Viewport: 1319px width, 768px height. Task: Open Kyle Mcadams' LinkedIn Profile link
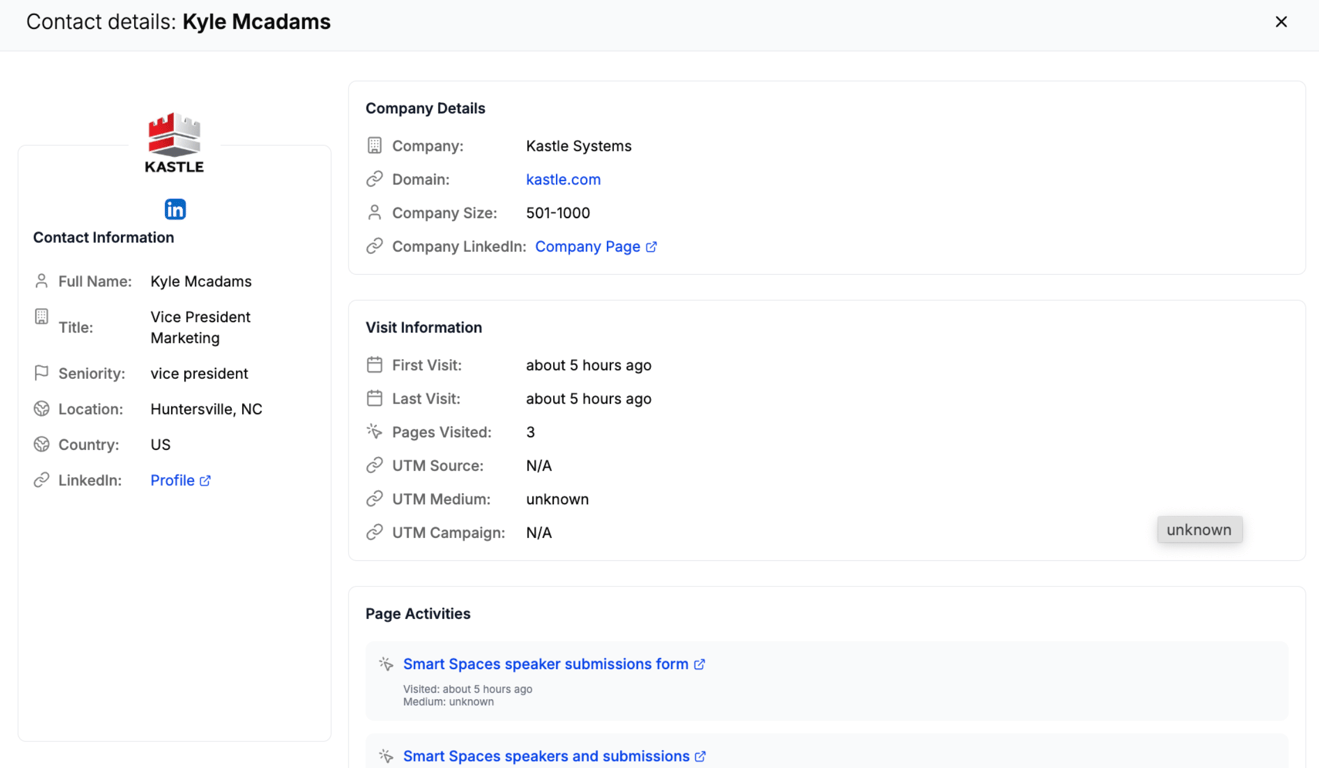click(x=173, y=480)
